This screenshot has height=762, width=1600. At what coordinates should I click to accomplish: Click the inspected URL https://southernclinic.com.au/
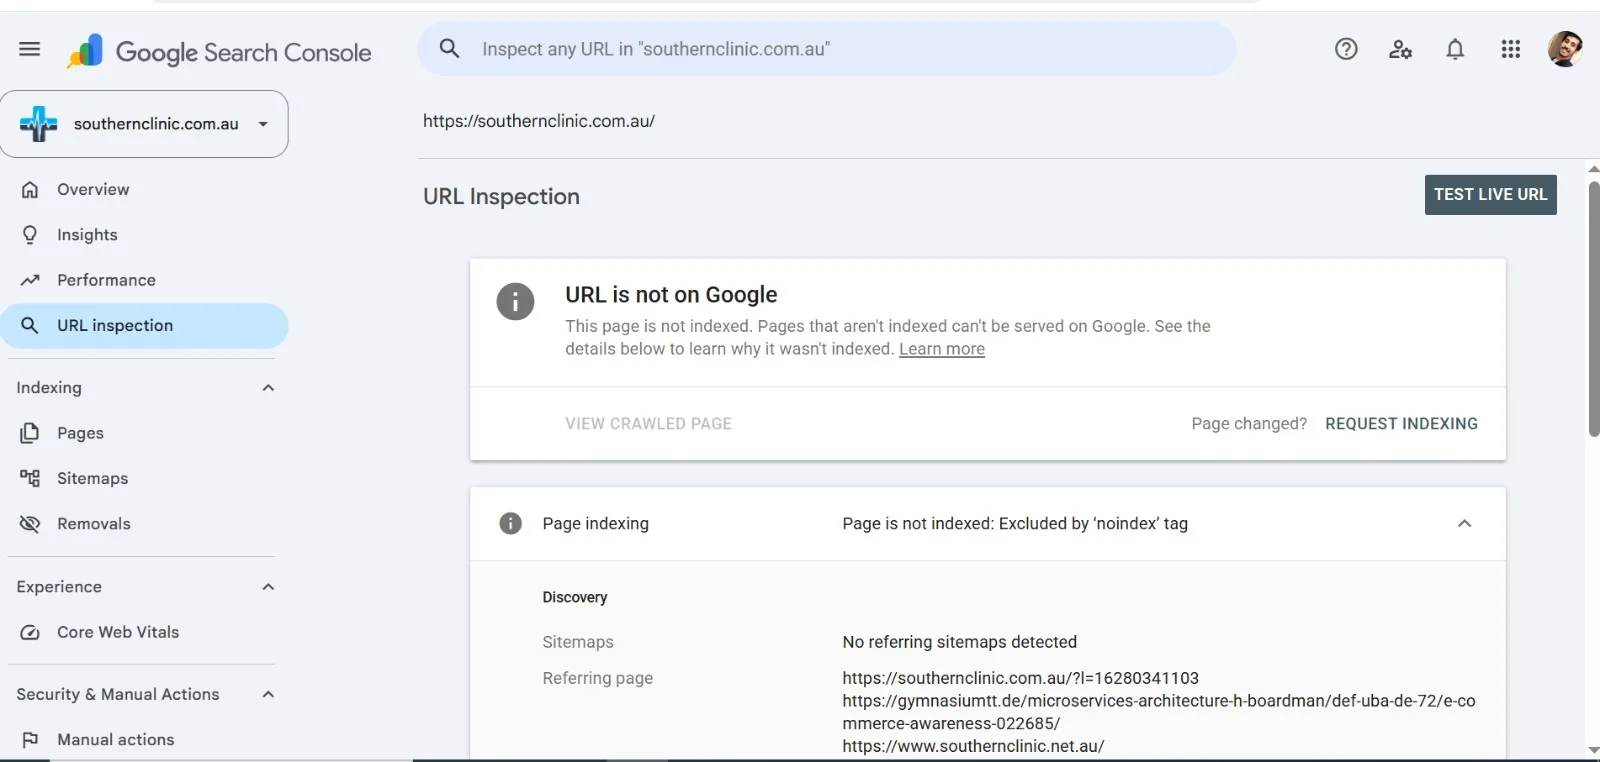(539, 121)
